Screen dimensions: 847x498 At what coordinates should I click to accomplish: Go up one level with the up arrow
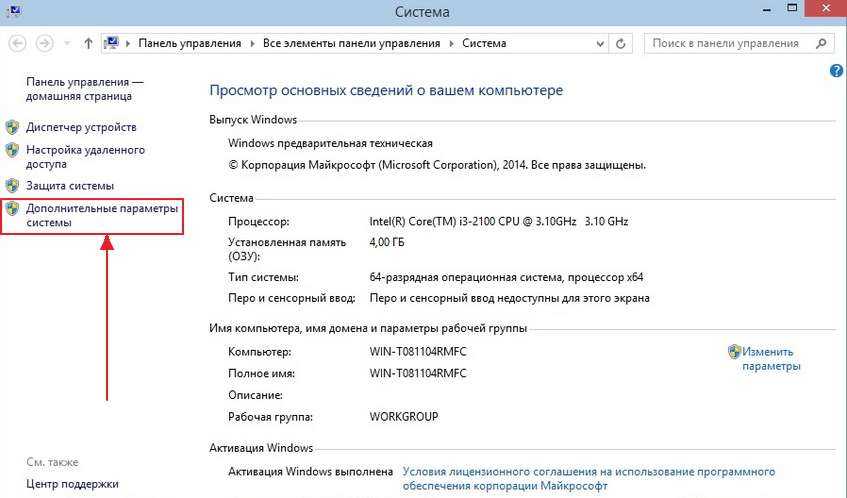tap(88, 44)
